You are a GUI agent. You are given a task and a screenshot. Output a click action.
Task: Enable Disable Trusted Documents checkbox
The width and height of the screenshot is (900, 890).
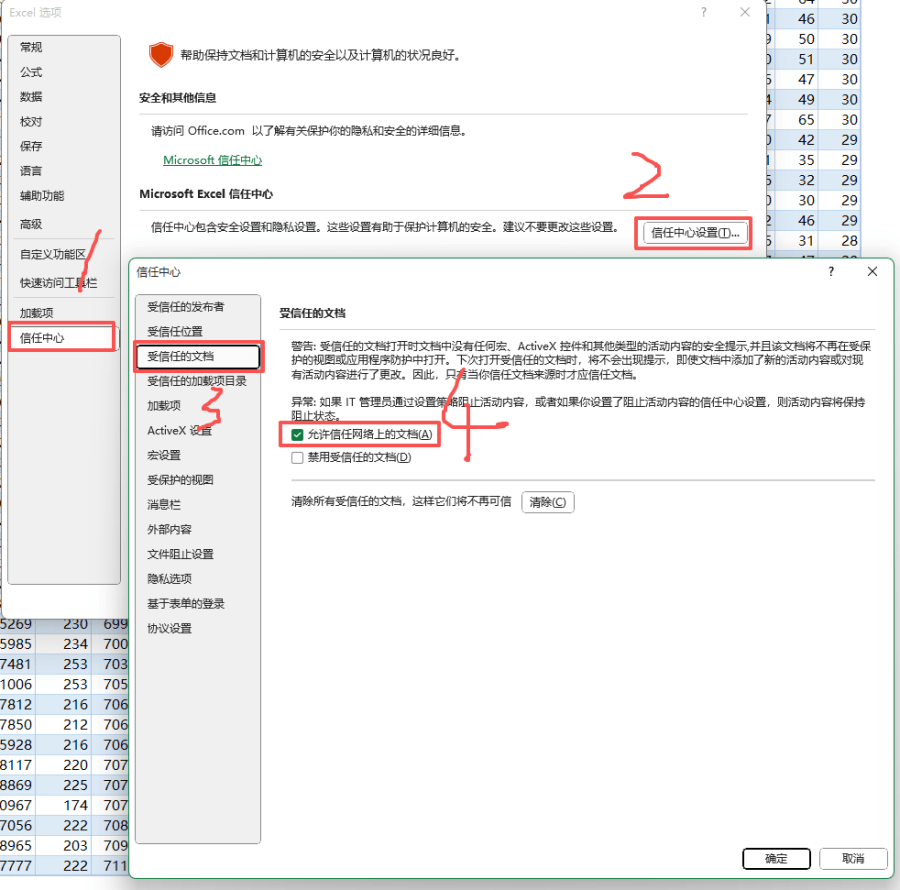point(297,458)
